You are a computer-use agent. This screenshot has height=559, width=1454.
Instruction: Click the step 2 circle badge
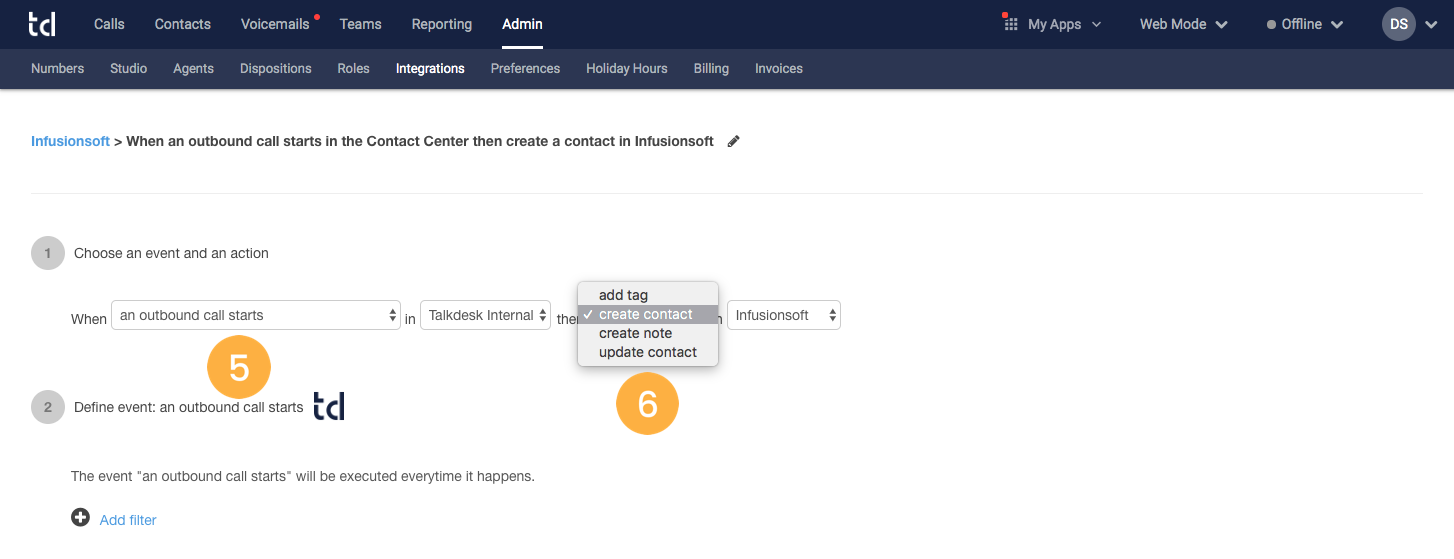click(48, 407)
